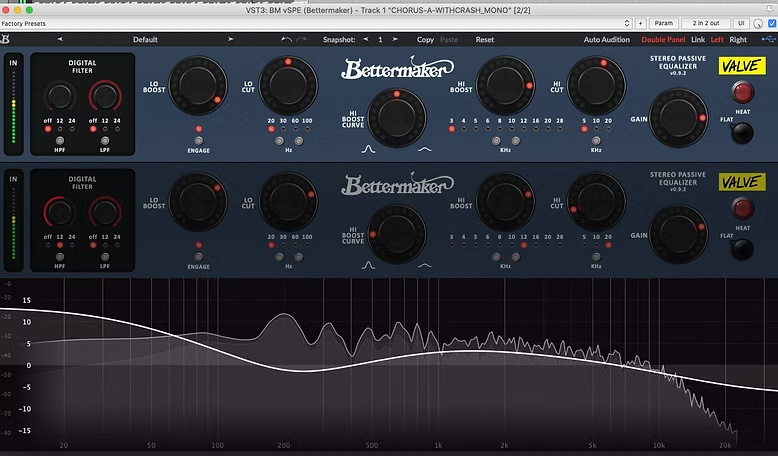
Task: Click the bottom panel LO BOOST knob
Action: [x=198, y=201]
